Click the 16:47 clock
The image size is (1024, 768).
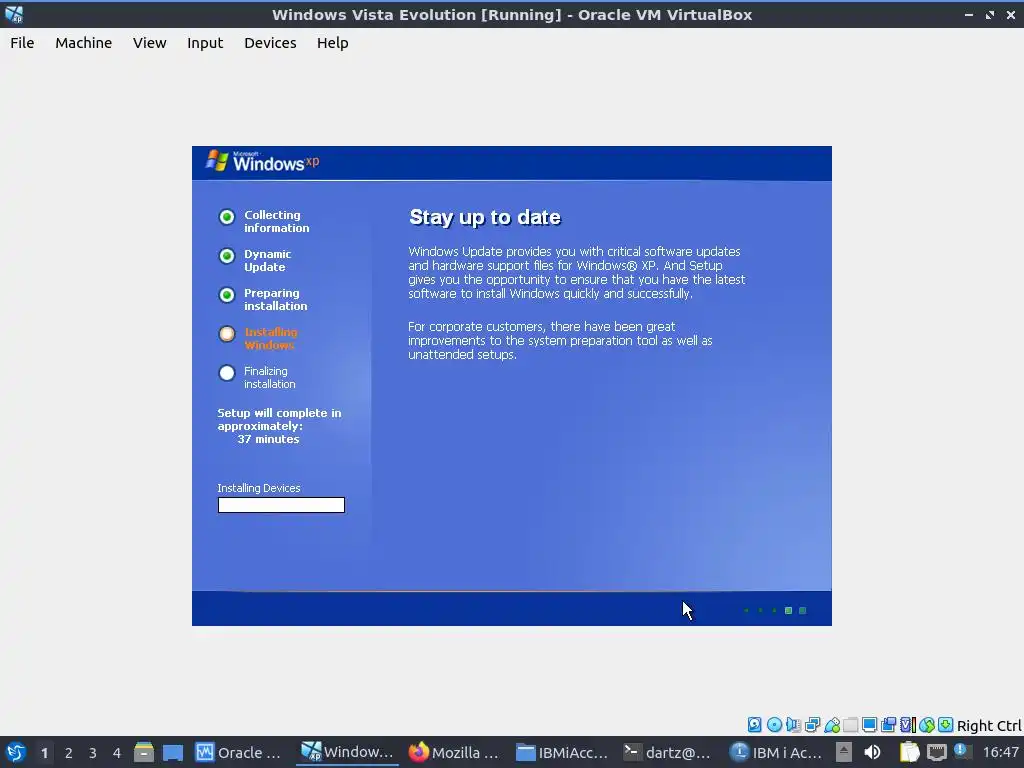1000,752
